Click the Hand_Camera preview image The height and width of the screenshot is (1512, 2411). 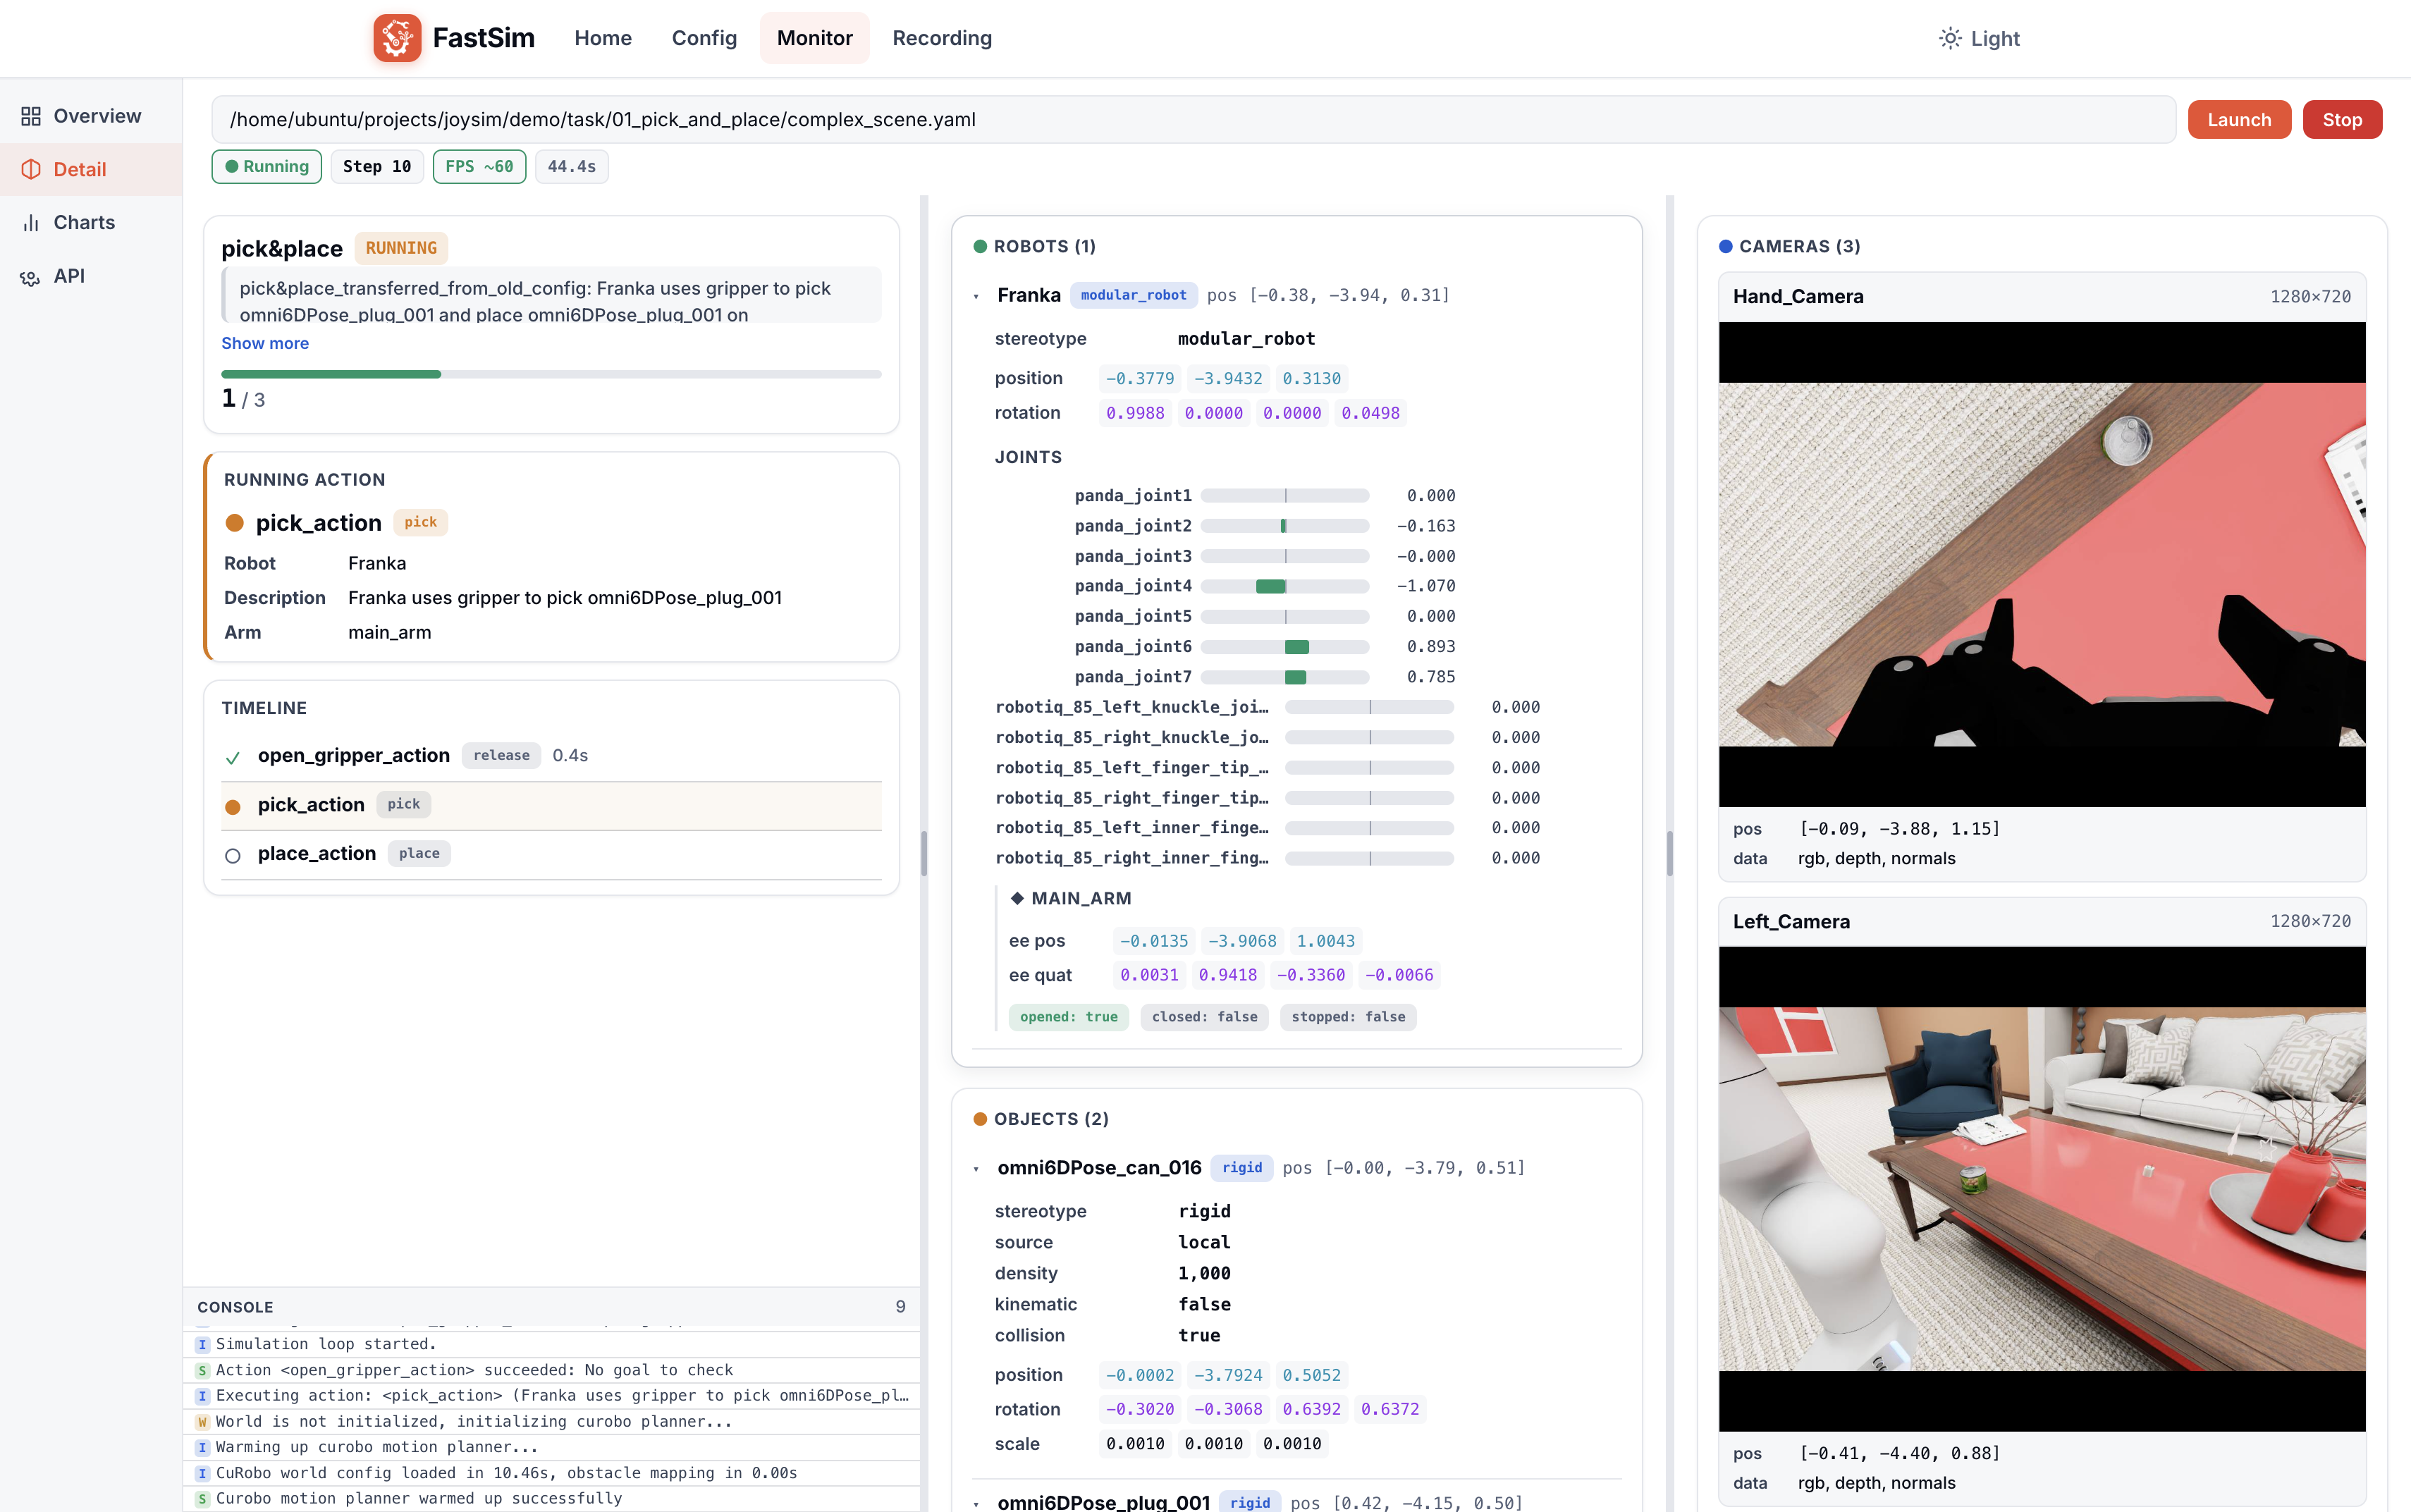[2042, 564]
